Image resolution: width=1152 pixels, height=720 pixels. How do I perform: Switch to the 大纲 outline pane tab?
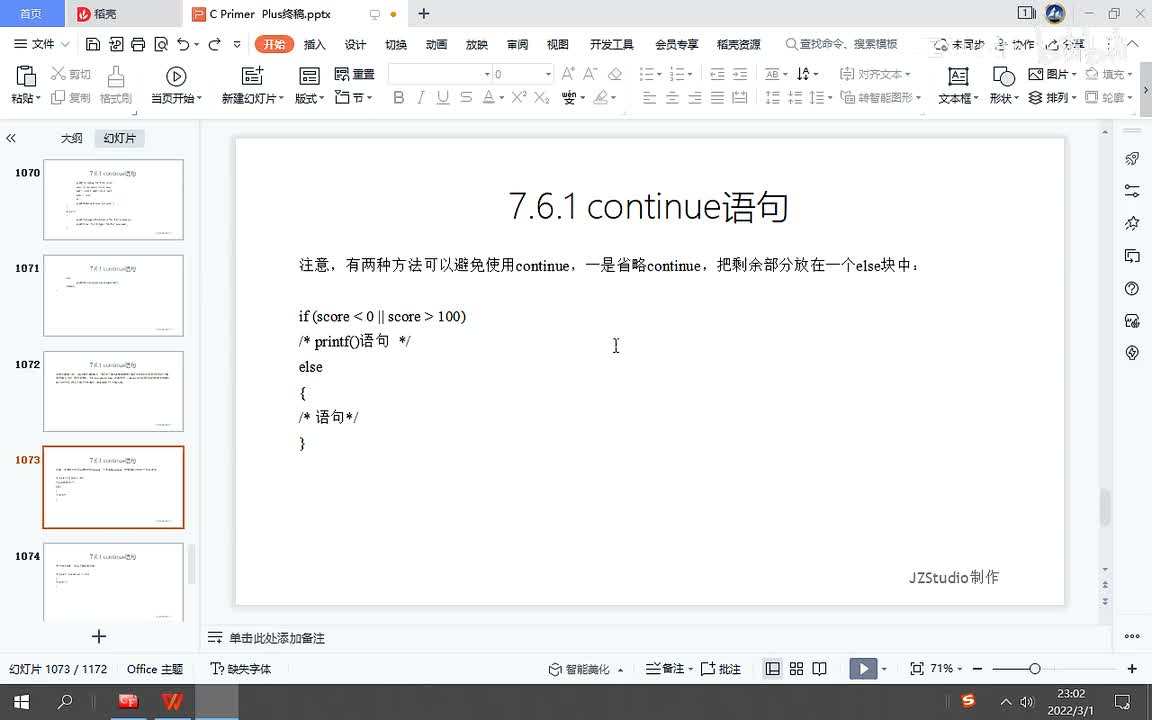(x=71, y=138)
